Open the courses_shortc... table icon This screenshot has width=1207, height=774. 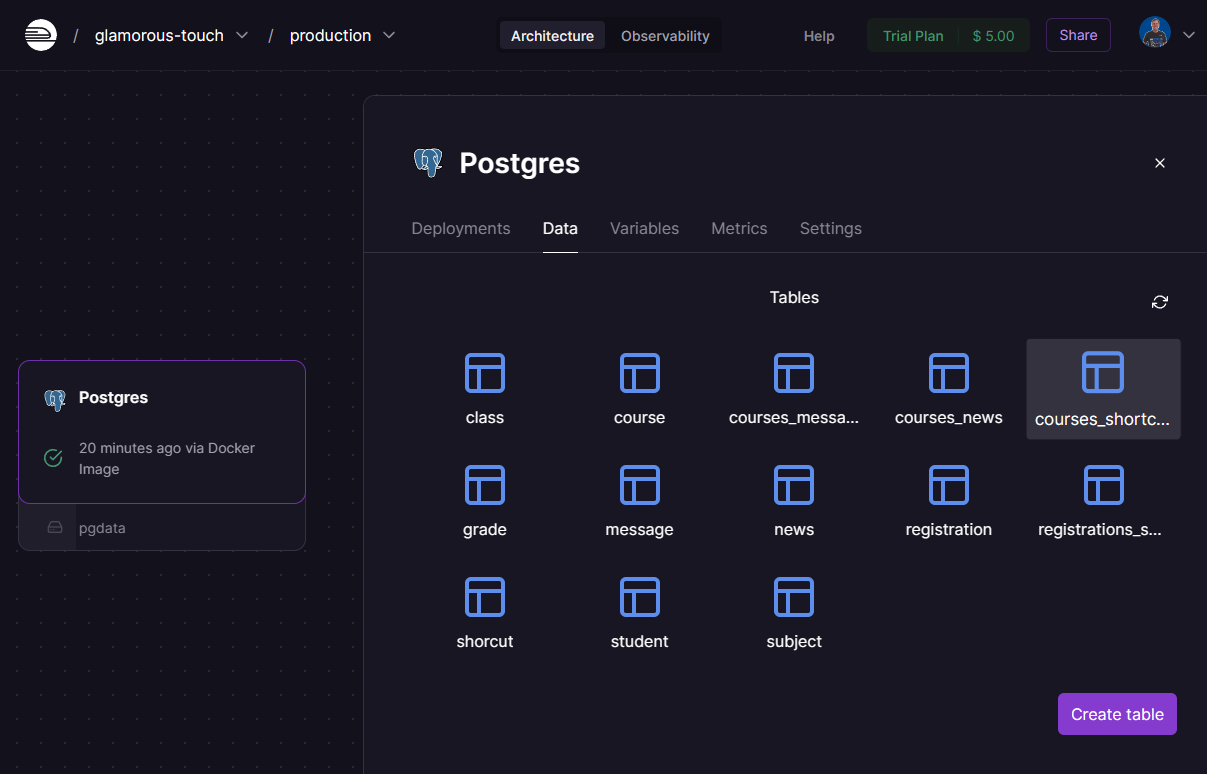pos(1103,372)
